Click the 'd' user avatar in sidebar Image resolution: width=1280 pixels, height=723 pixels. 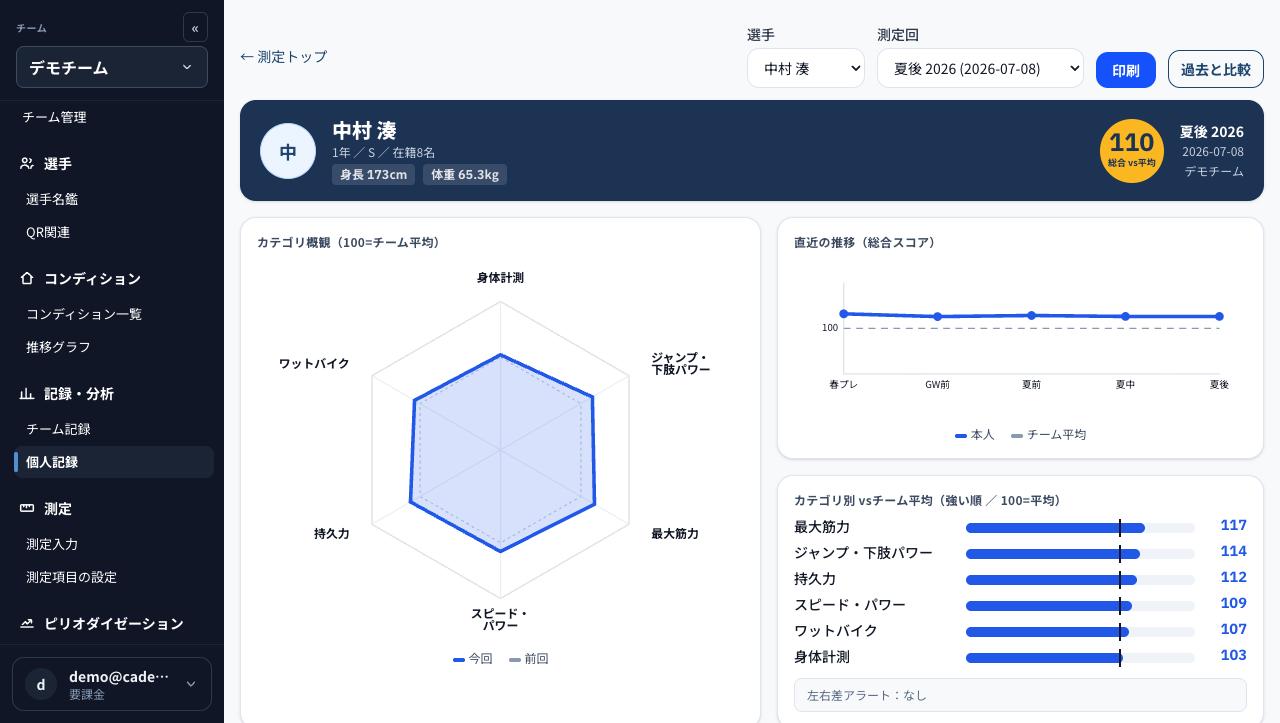pyautogui.click(x=41, y=684)
